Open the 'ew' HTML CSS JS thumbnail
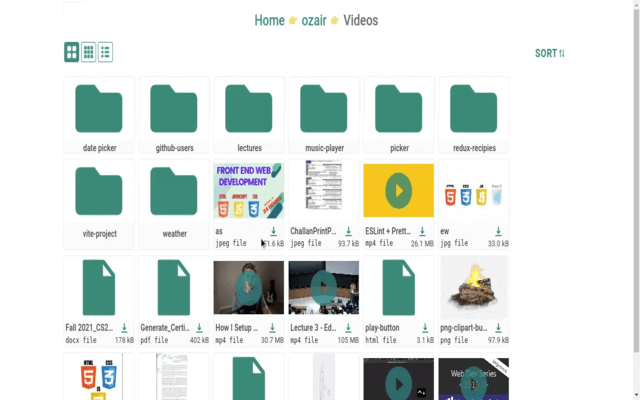 [x=474, y=195]
